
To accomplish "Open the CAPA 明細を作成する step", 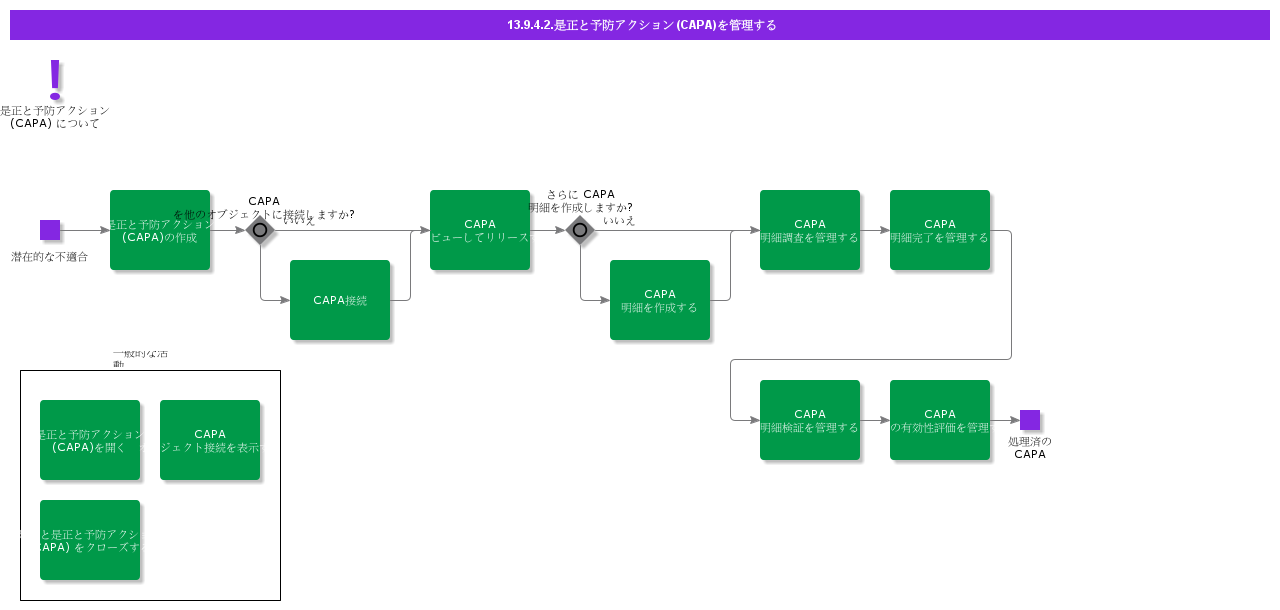I will pos(660,300).
